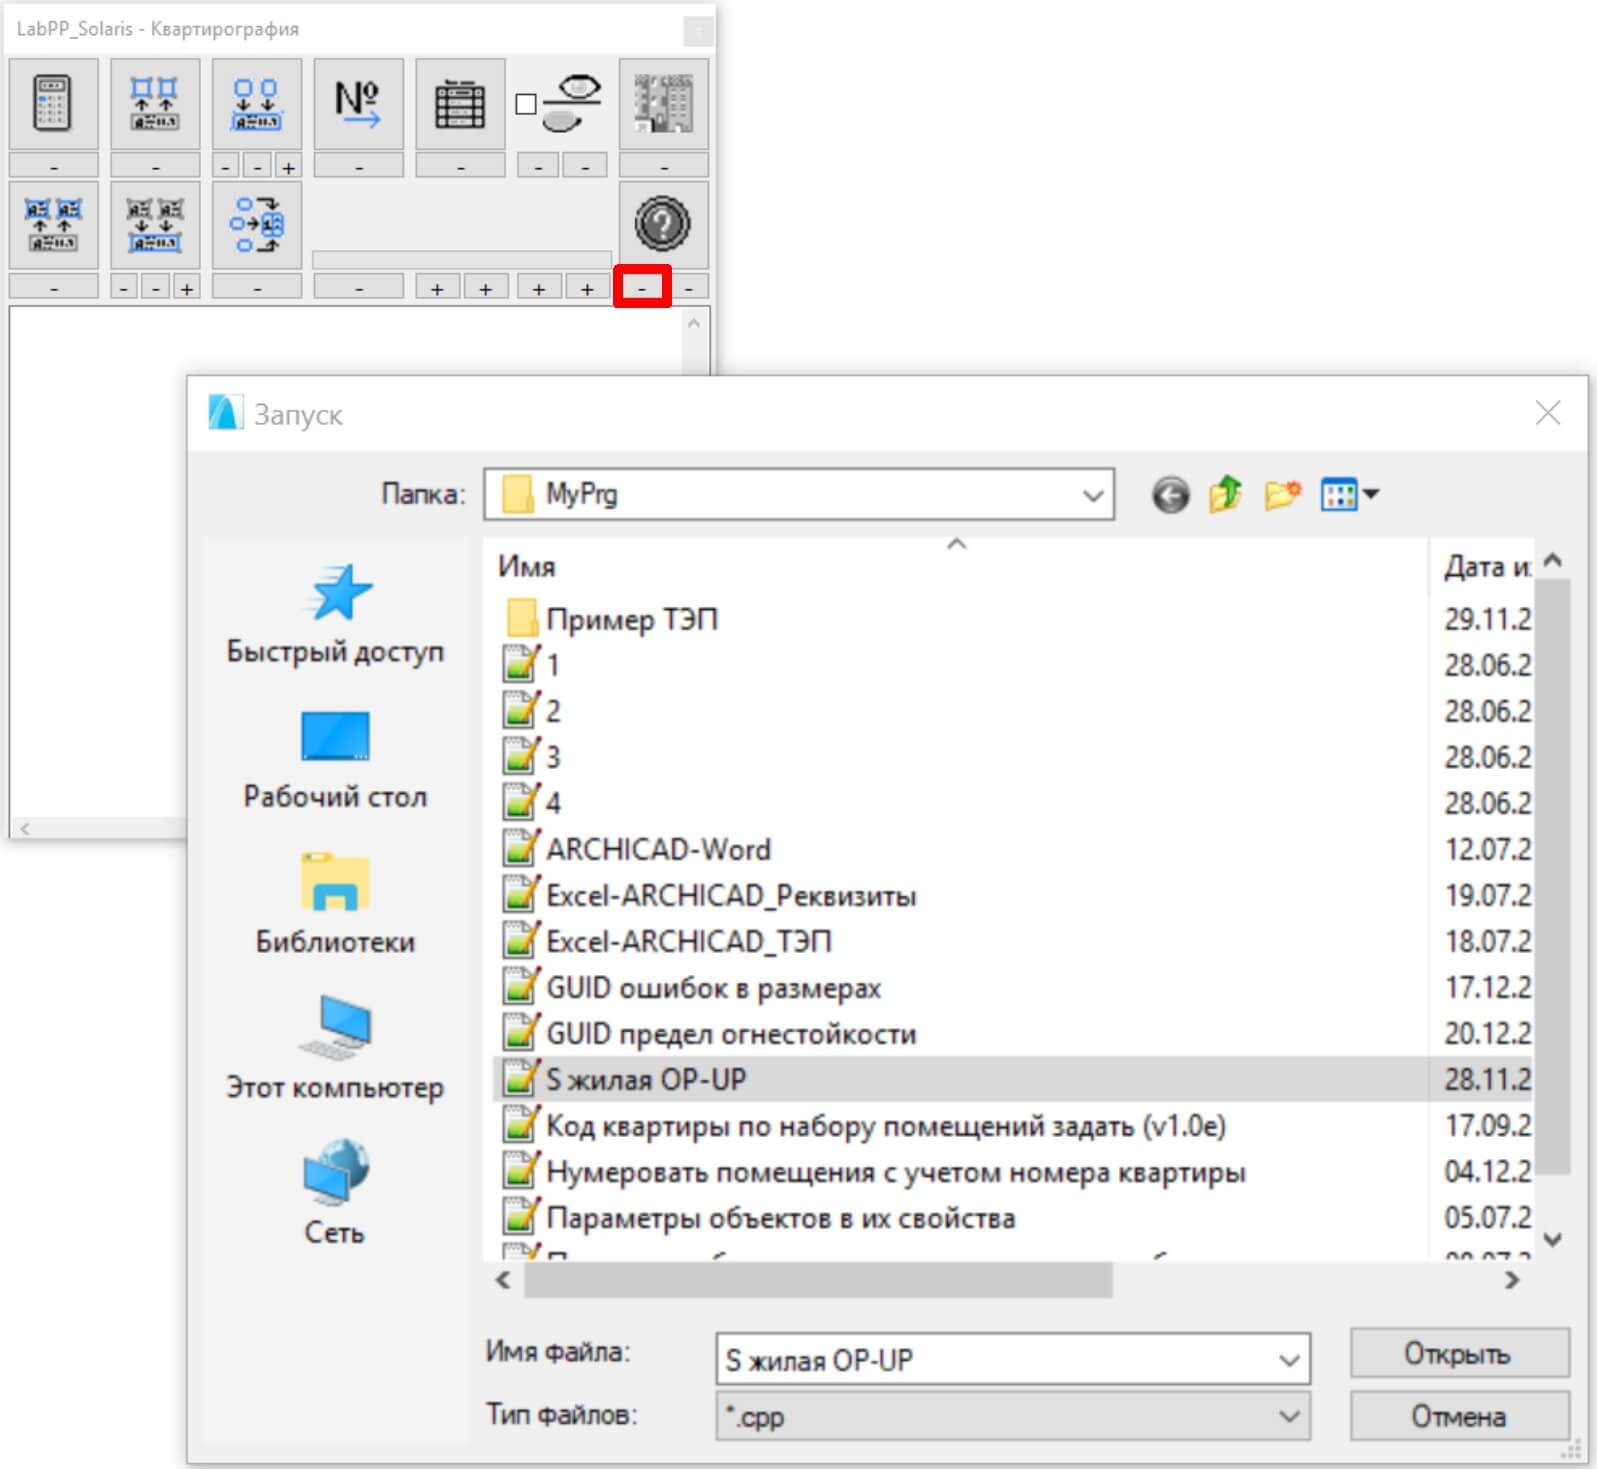Expand the Папка MyPrg folder dropdown
Image resolution: width=1597 pixels, height=1469 pixels.
click(x=1093, y=495)
